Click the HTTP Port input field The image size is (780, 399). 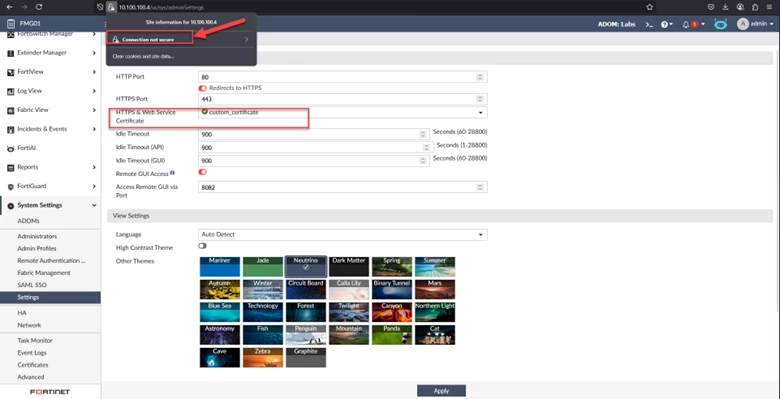click(342, 77)
